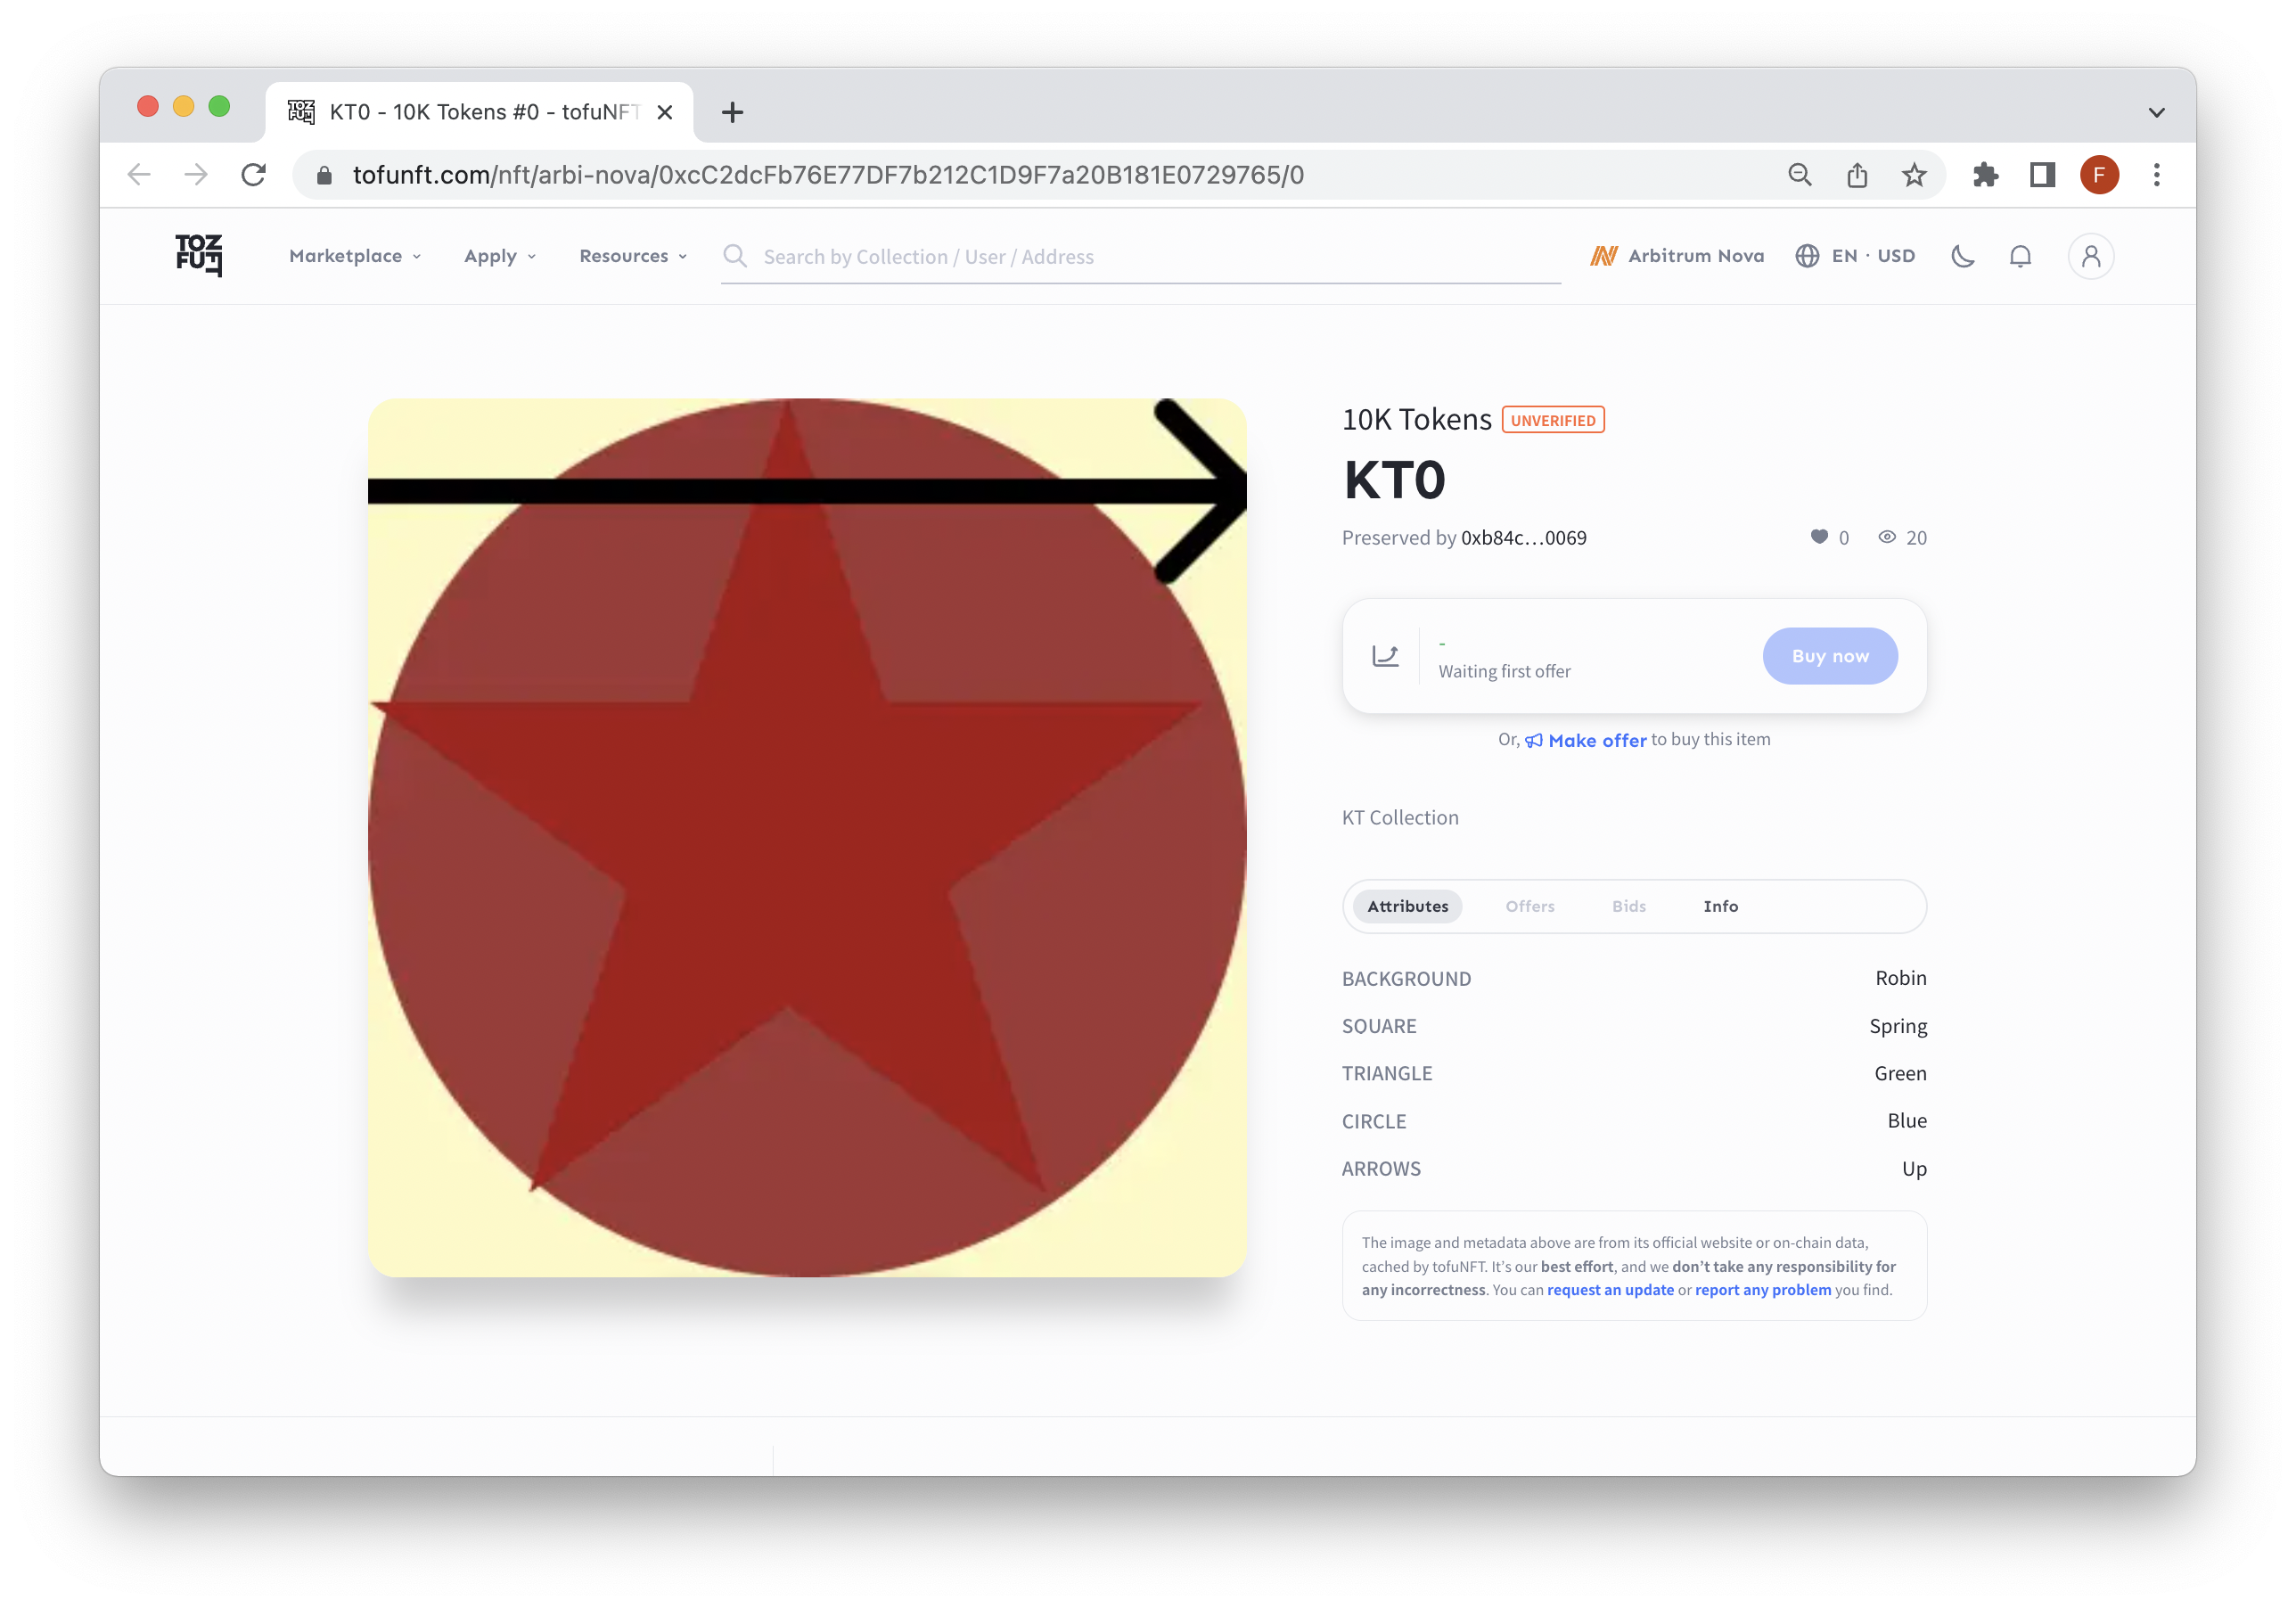Switch to the Info tab
The height and width of the screenshot is (1608, 2296).
[x=1720, y=906]
